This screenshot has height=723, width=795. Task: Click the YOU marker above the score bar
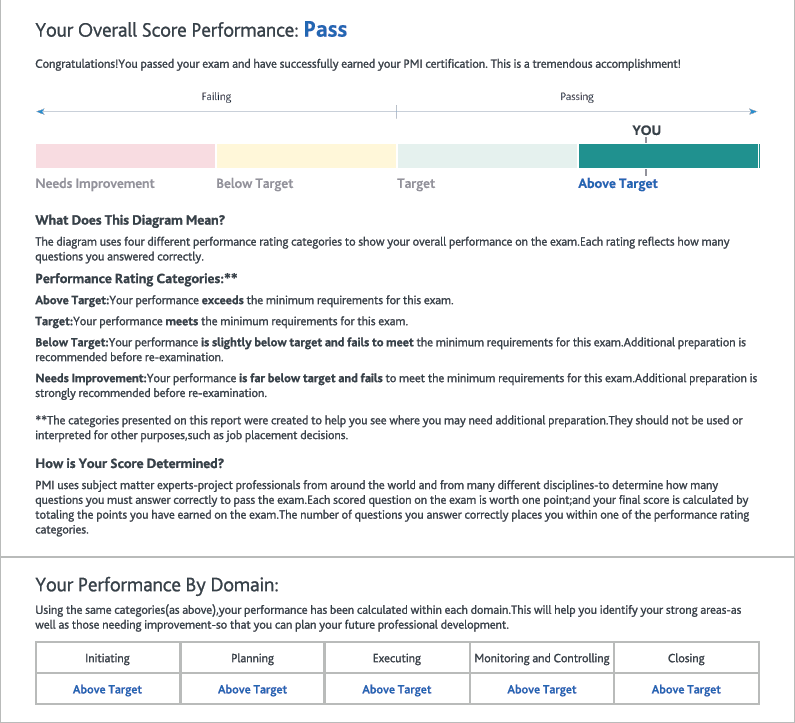(x=646, y=130)
